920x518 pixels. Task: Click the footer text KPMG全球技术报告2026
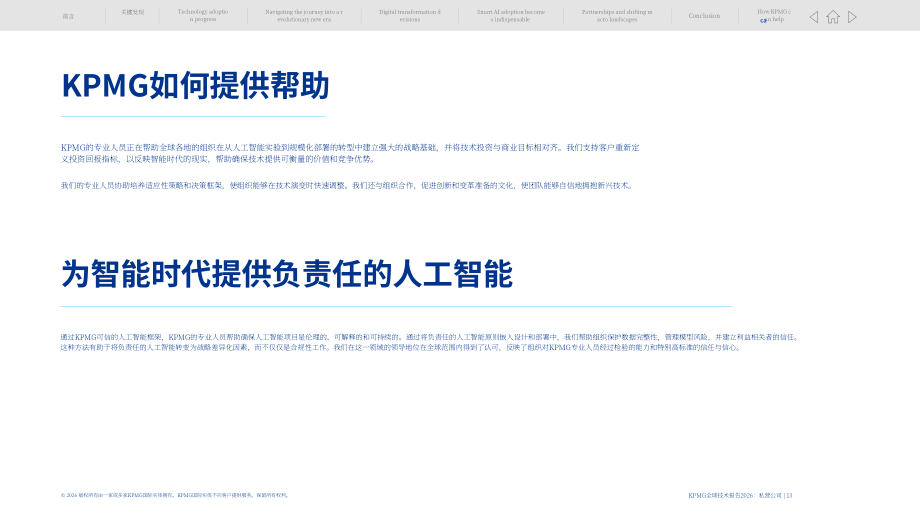click(740, 495)
